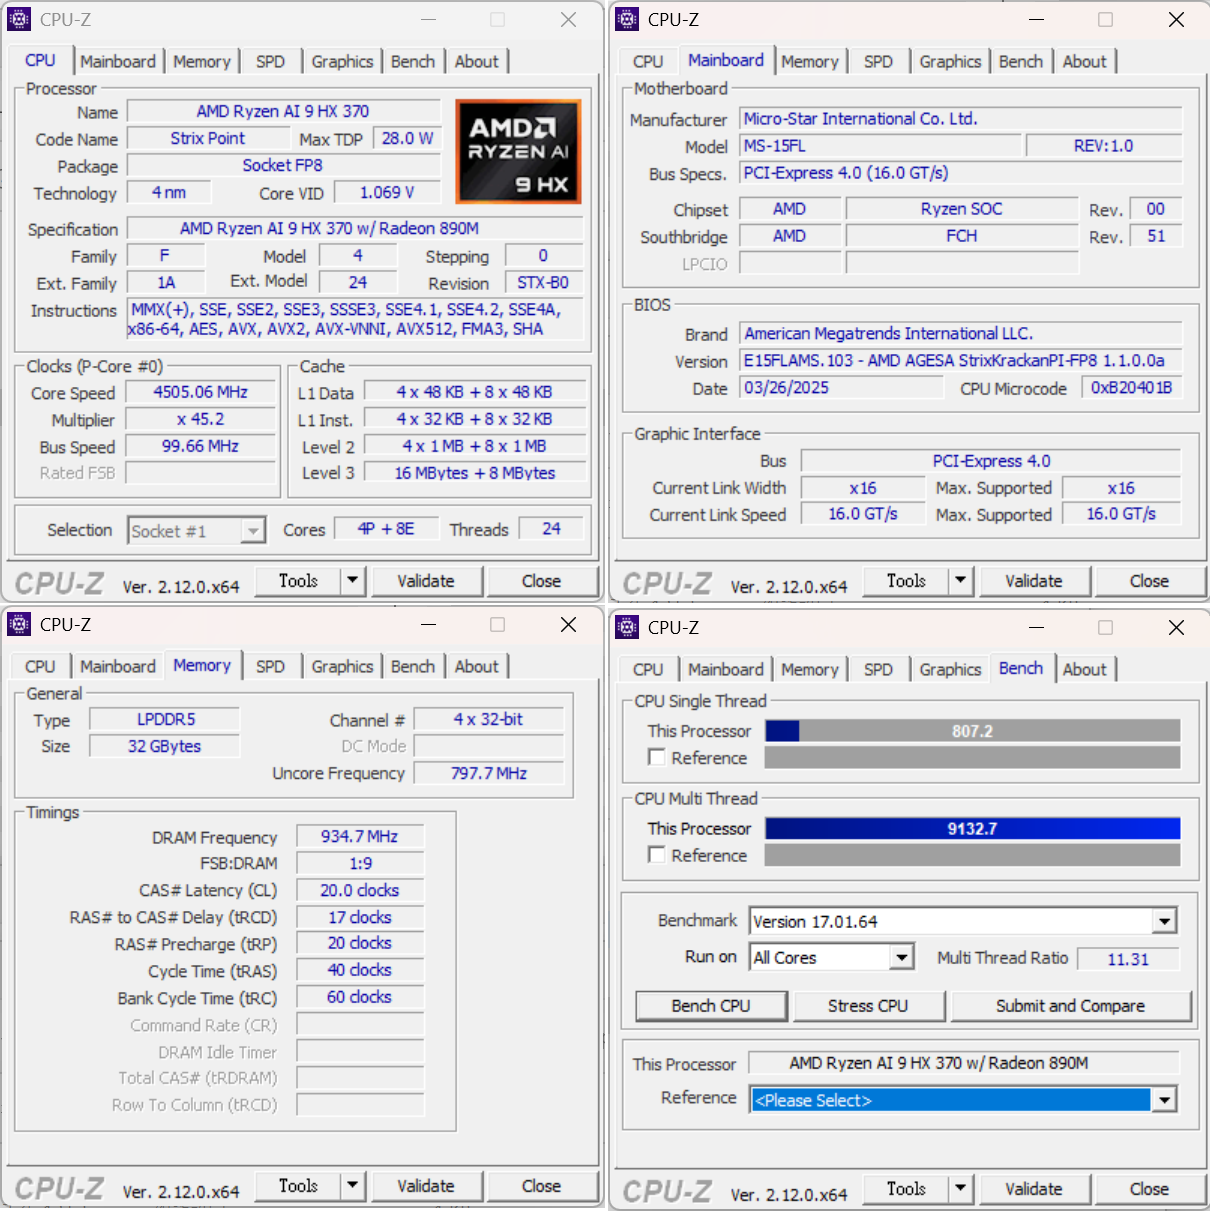Click CPU-Z app icon in Memory window titlebar
The width and height of the screenshot is (1210, 1212).
pyautogui.click(x=19, y=624)
